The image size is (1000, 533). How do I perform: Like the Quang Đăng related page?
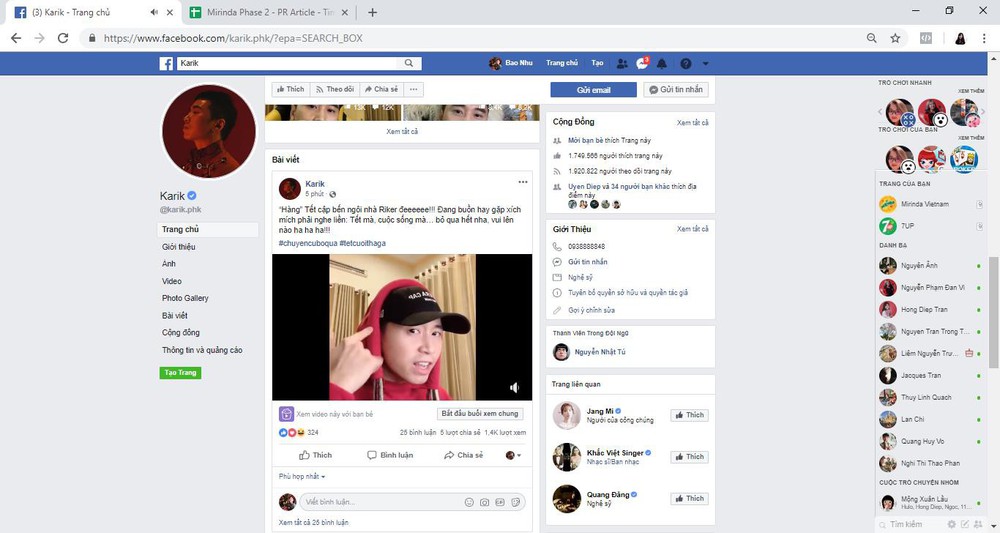689,499
